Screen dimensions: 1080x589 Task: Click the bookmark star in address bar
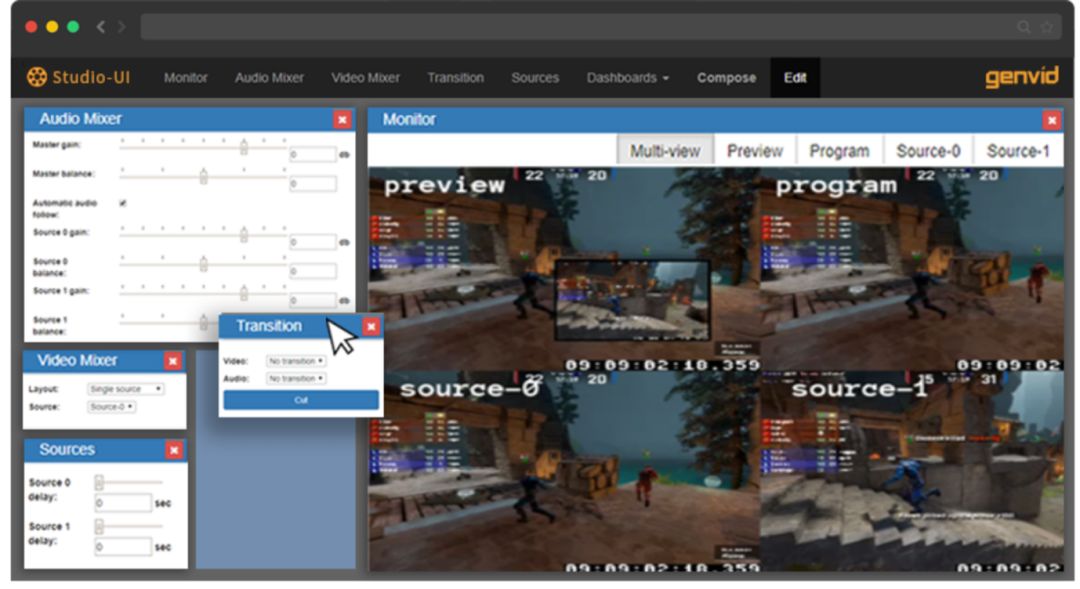coord(1047,27)
